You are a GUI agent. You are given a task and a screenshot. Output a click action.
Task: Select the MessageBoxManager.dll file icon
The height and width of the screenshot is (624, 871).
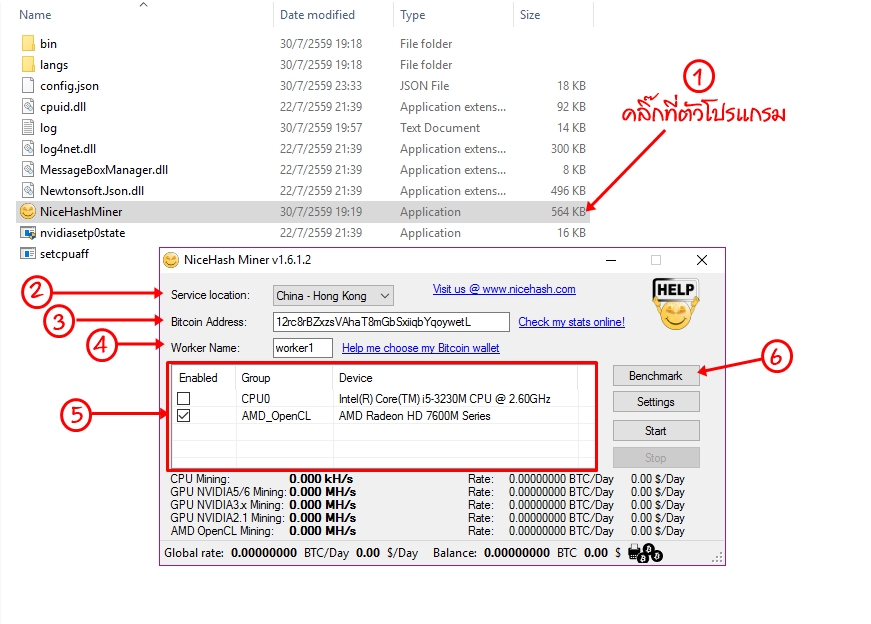(x=28, y=169)
